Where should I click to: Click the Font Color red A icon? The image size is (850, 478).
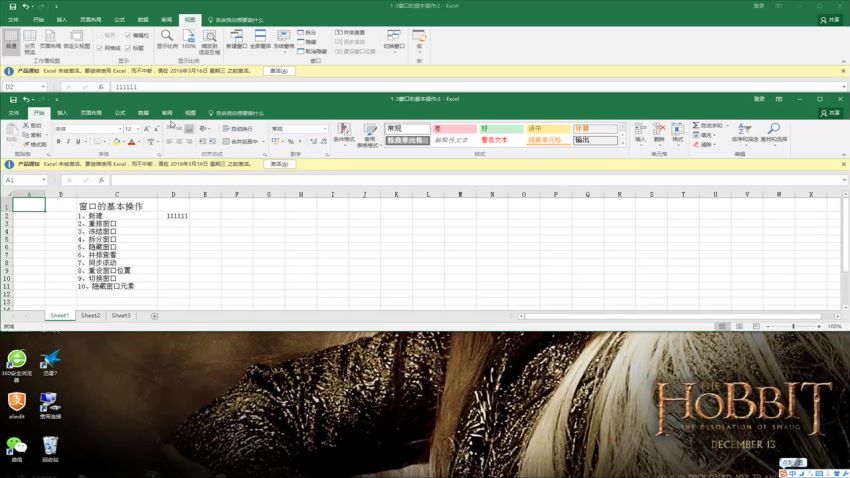pos(131,142)
